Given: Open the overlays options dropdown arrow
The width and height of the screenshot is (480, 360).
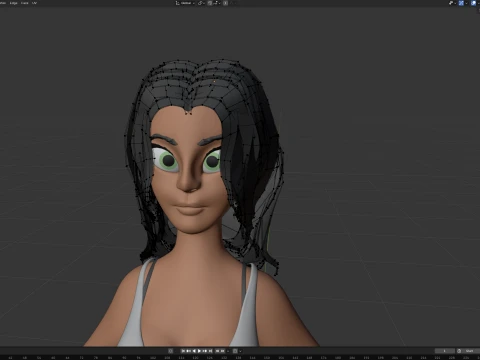Looking at the screenshot, I should [479, 3].
